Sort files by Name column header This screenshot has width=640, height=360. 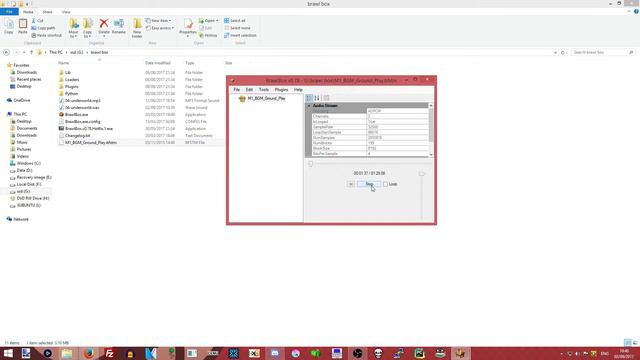[63, 63]
